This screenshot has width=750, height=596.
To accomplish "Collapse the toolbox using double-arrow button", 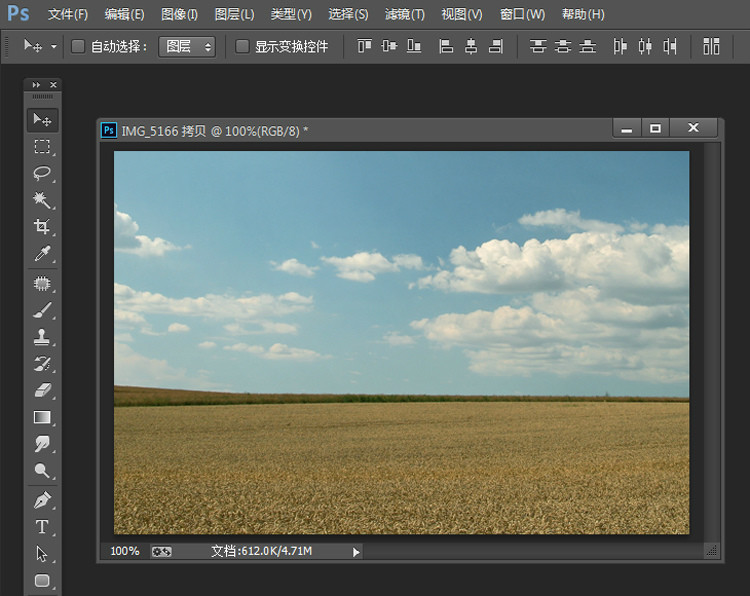I will 37,85.
